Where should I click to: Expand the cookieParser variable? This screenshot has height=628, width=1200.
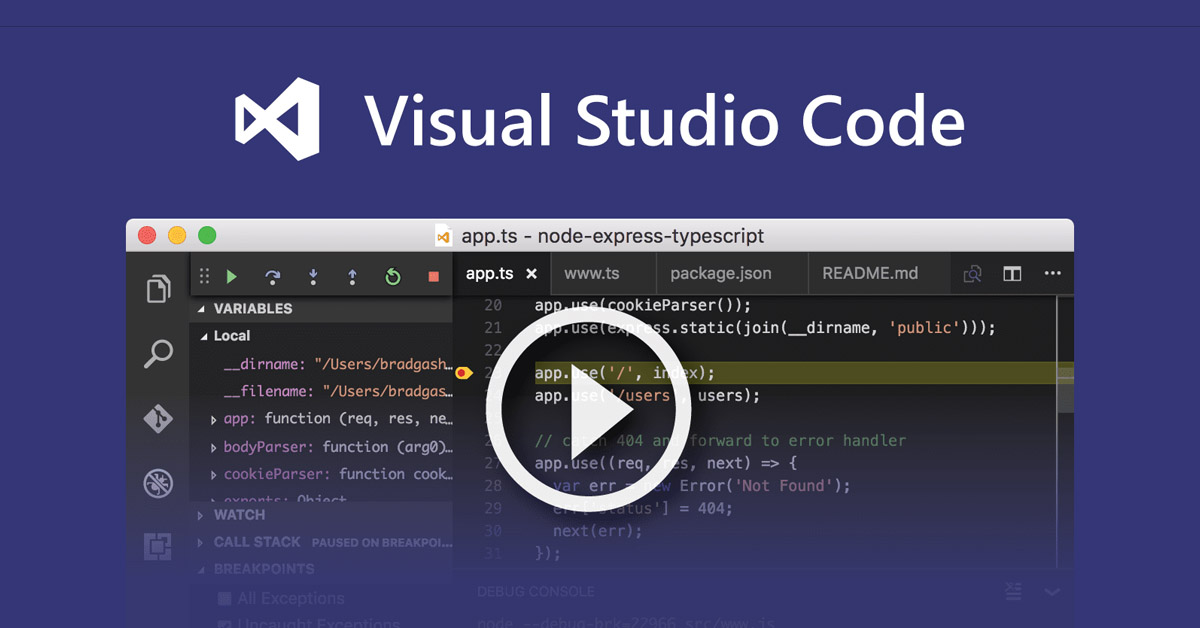click(x=214, y=475)
